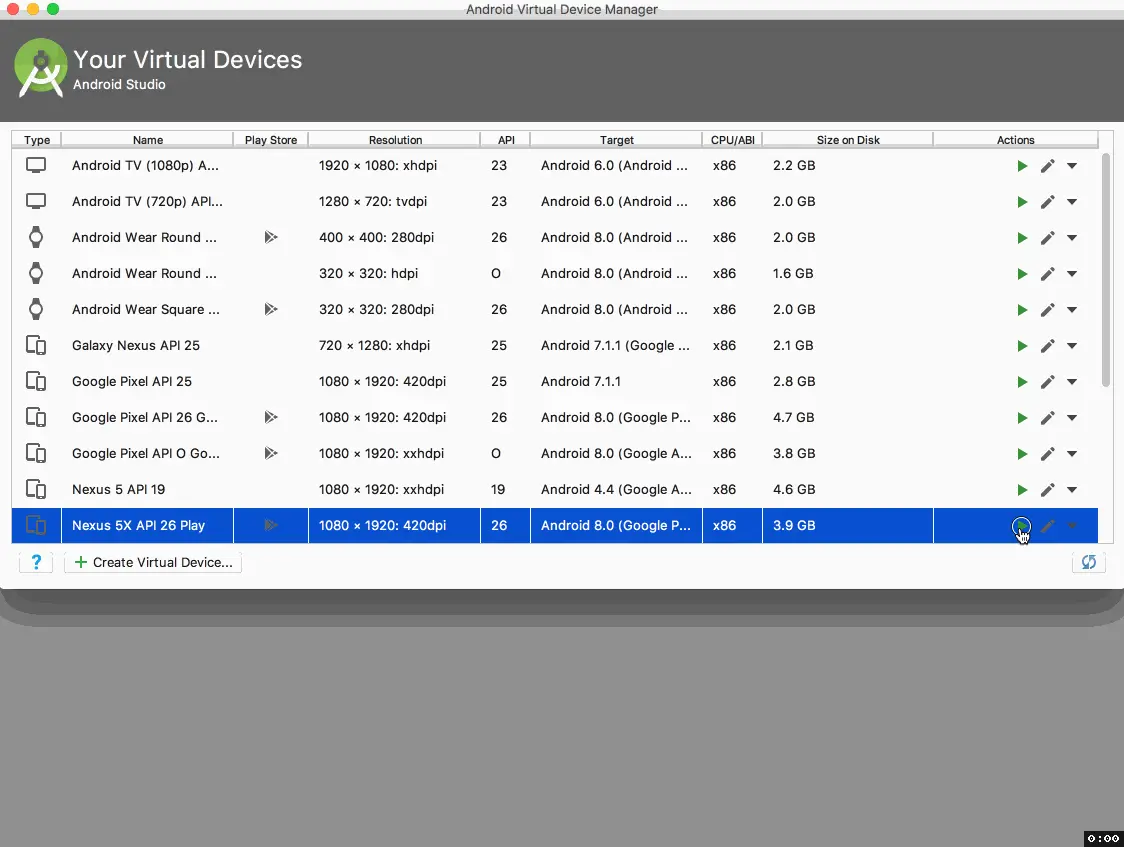Select the Nexus 5X API 26 Play name
The image size is (1124, 847).
point(138,525)
